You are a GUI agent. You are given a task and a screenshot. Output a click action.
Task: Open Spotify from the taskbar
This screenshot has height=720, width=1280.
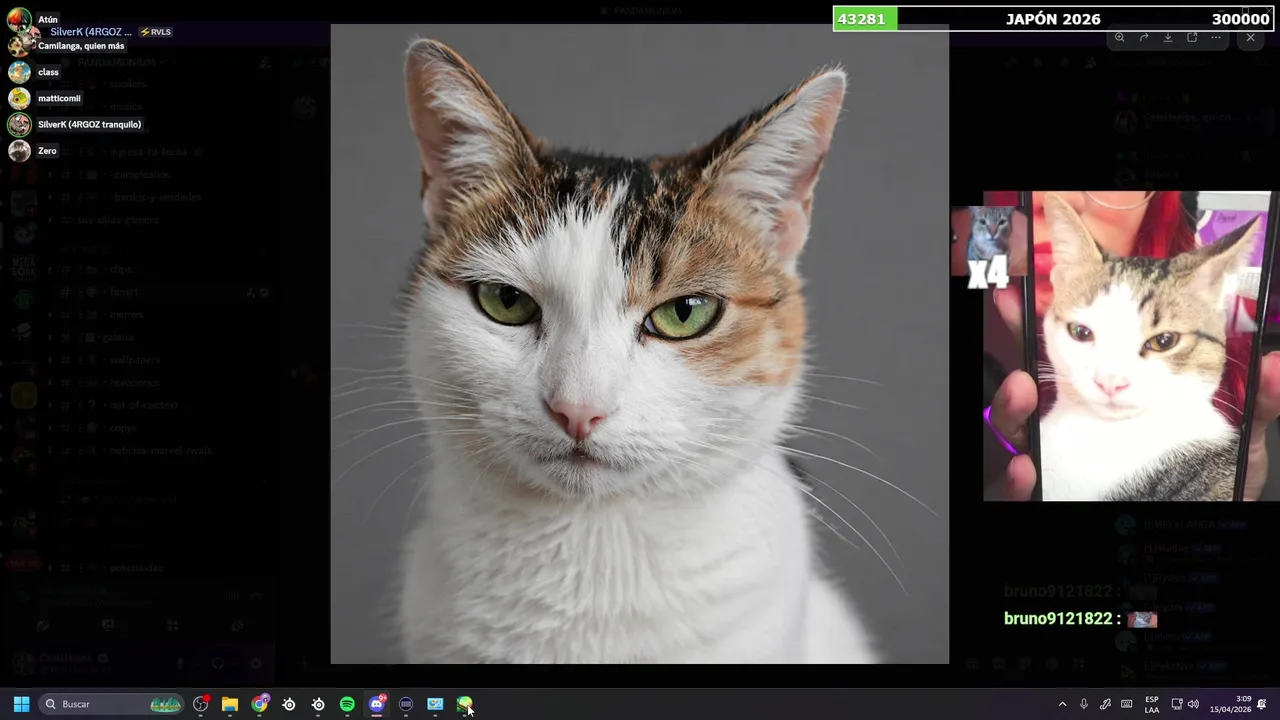[347, 704]
